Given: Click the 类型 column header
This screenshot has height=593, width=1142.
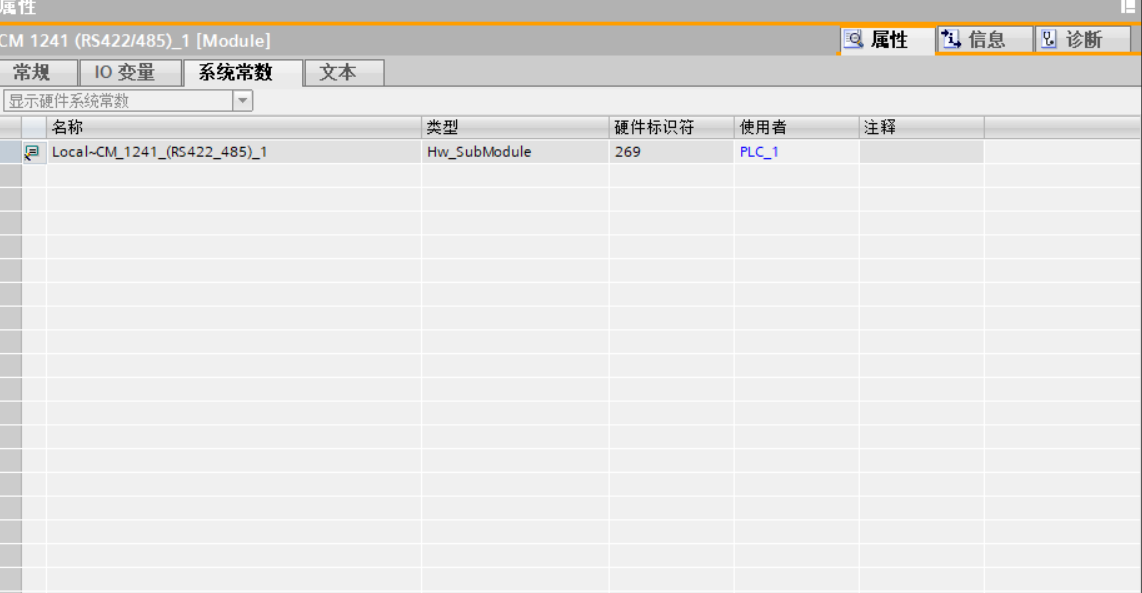Looking at the screenshot, I should pyautogui.click(x=514, y=127).
